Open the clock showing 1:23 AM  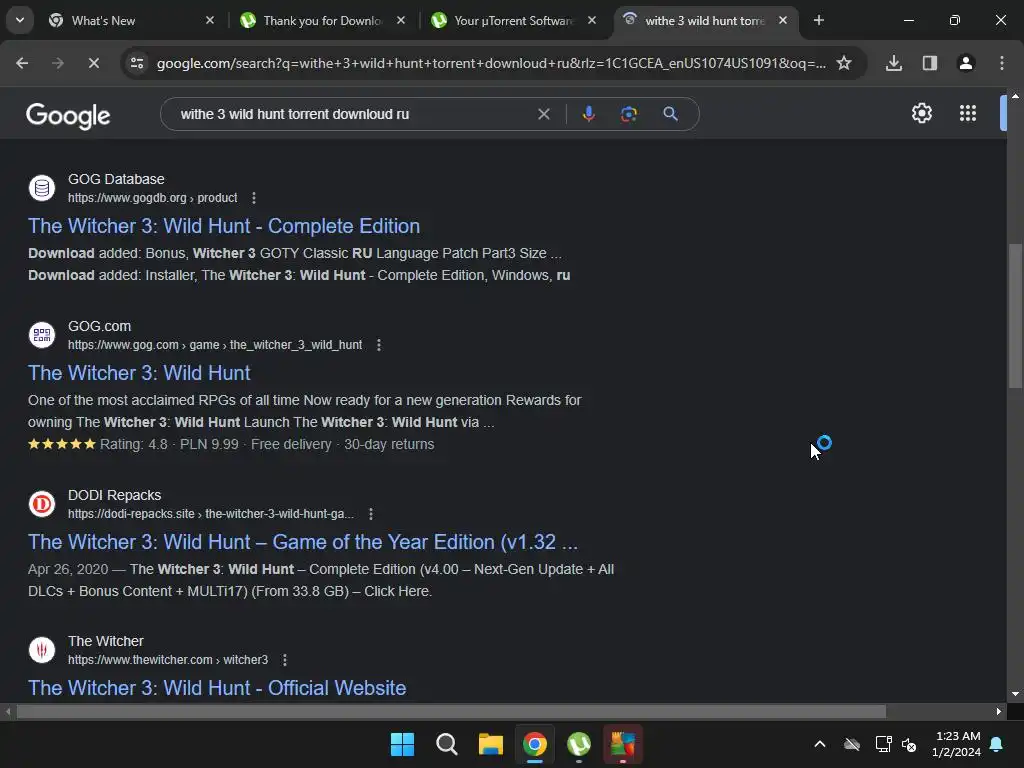coord(957,744)
